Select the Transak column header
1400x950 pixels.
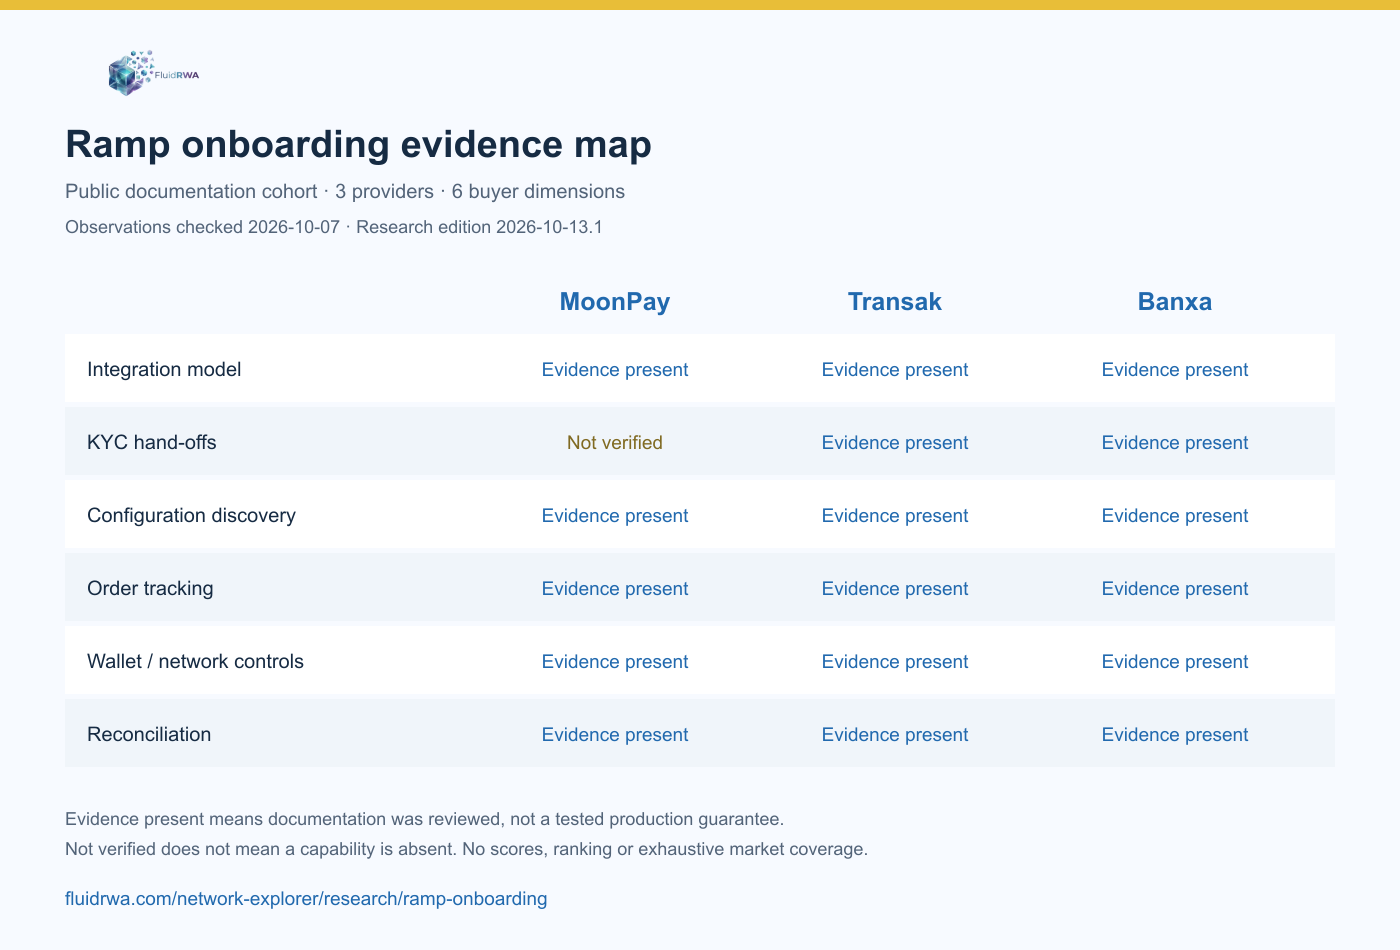895,302
